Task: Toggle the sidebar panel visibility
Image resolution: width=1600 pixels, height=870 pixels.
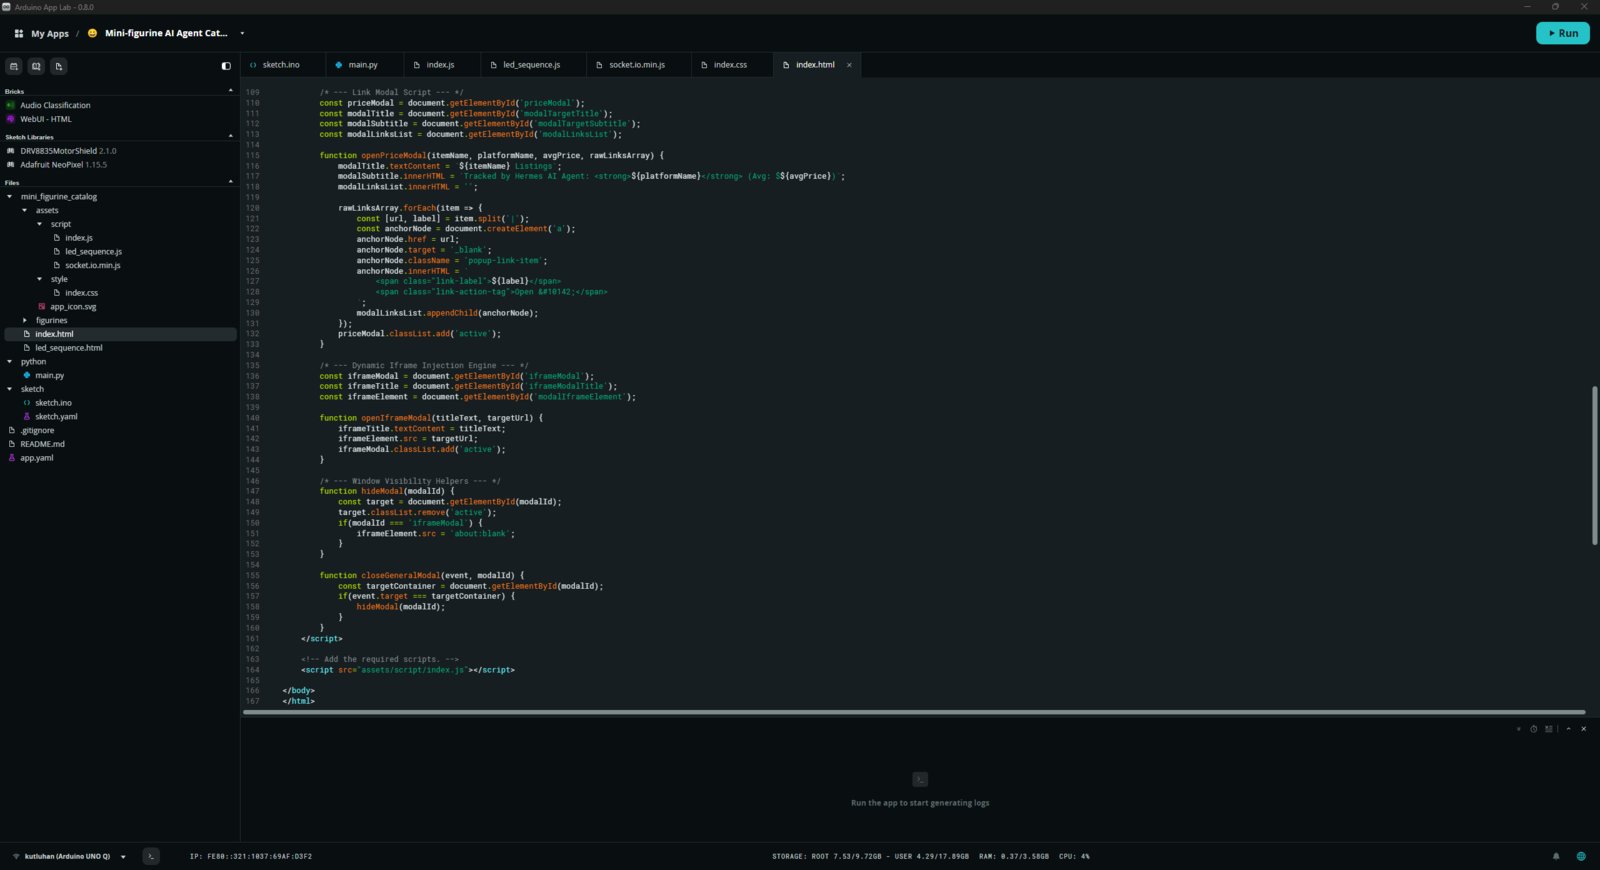Action: [226, 66]
